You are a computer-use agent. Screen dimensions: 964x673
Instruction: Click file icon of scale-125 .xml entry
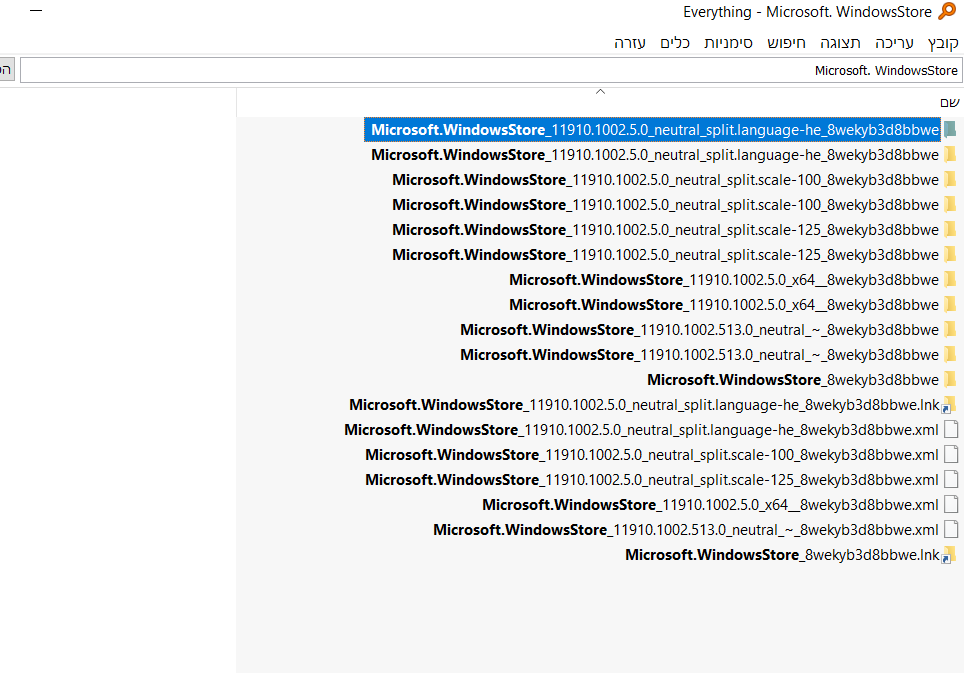click(951, 479)
